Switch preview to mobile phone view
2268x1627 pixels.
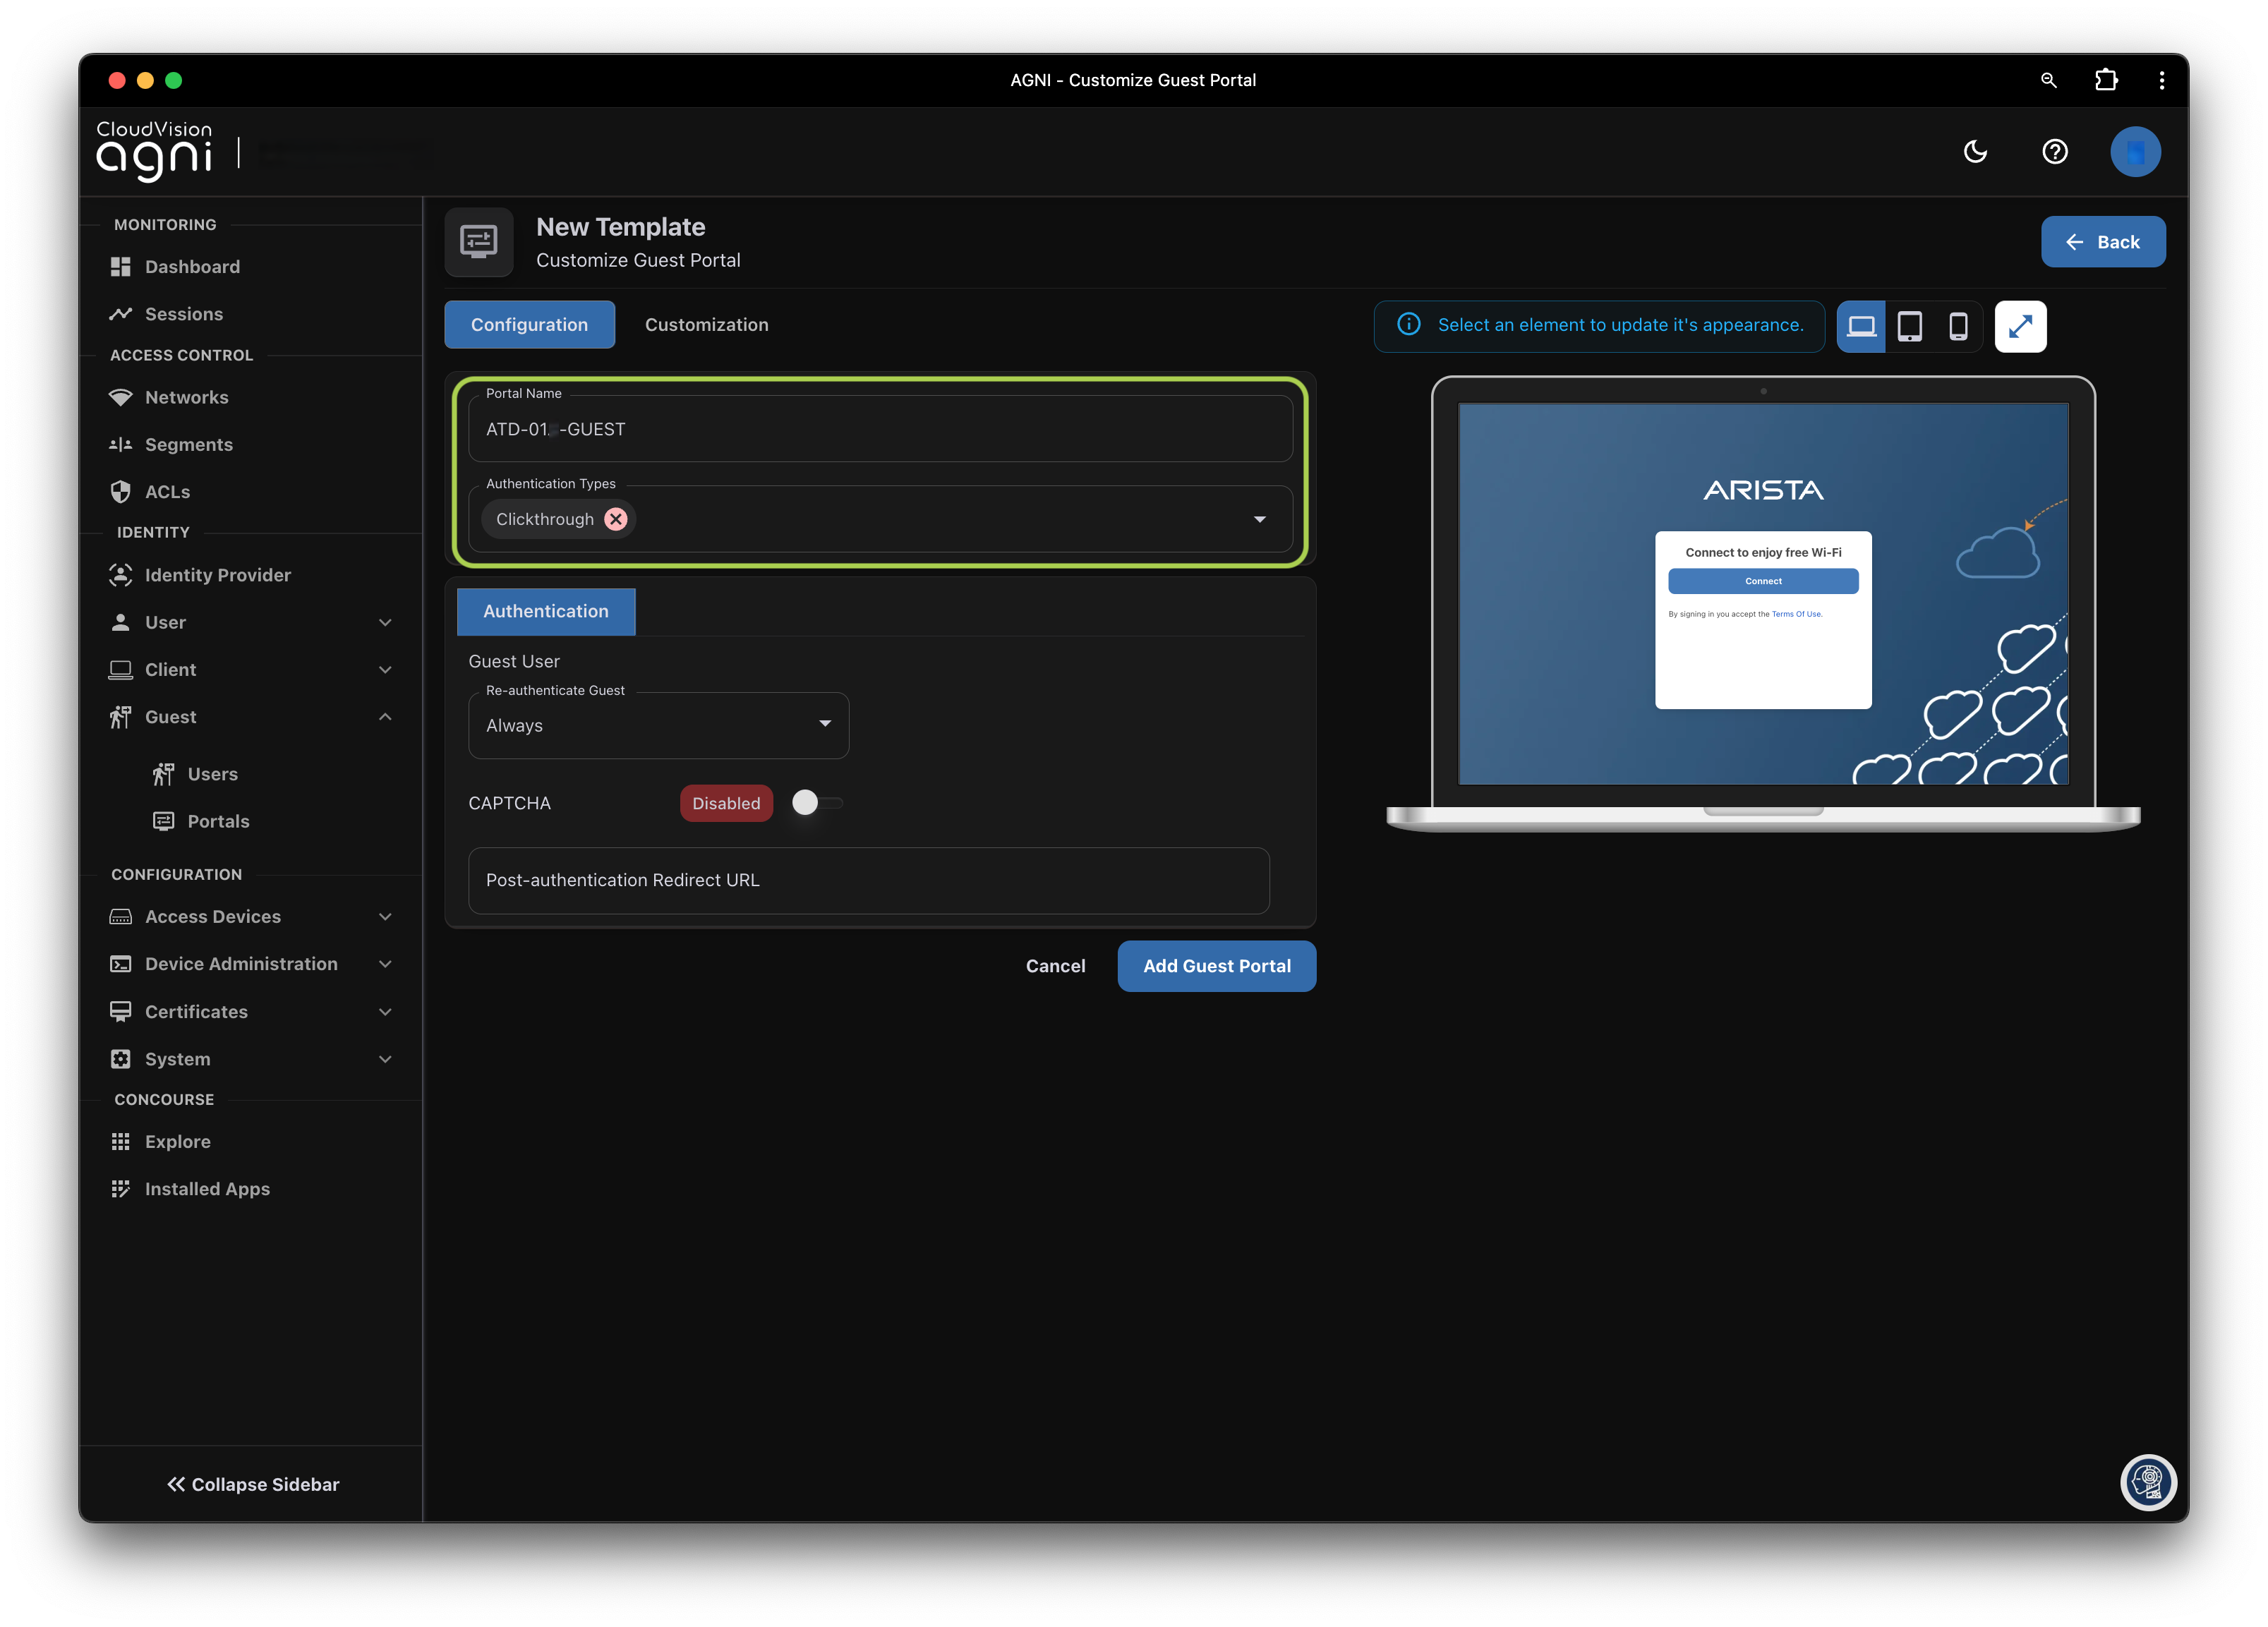tap(1958, 326)
